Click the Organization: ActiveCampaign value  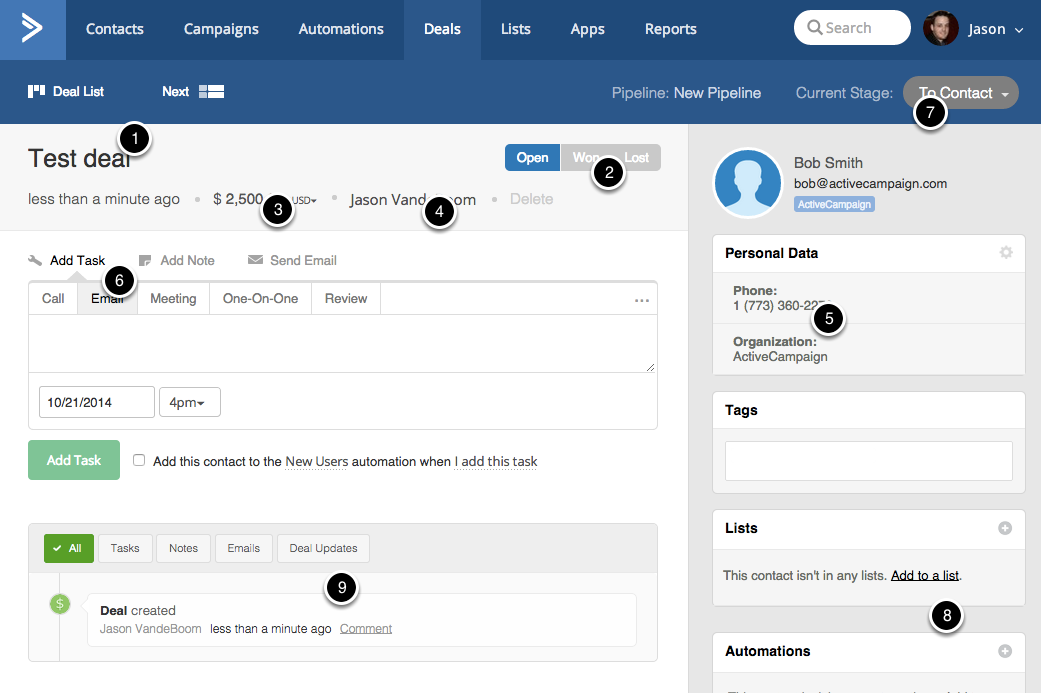[780, 356]
